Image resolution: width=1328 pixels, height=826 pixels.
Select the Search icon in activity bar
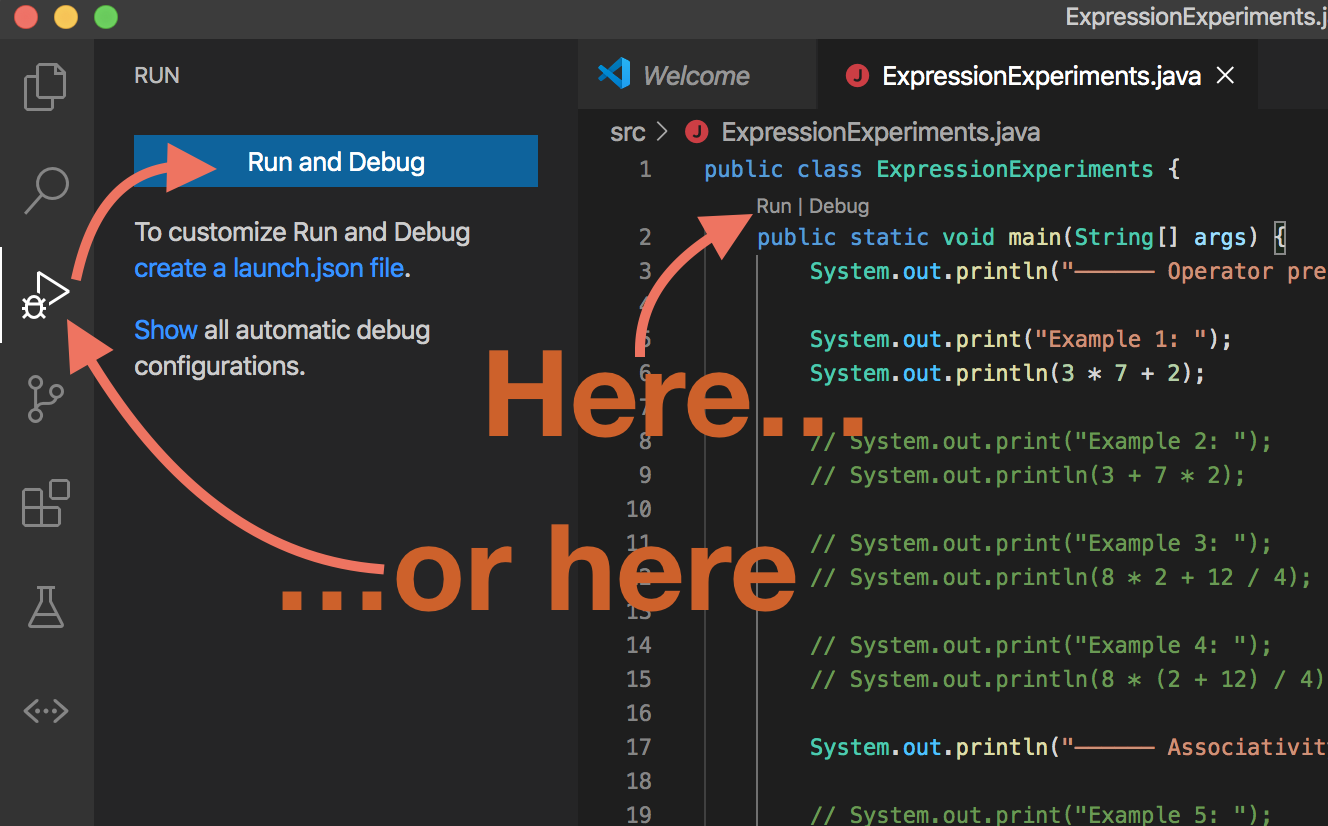click(45, 190)
